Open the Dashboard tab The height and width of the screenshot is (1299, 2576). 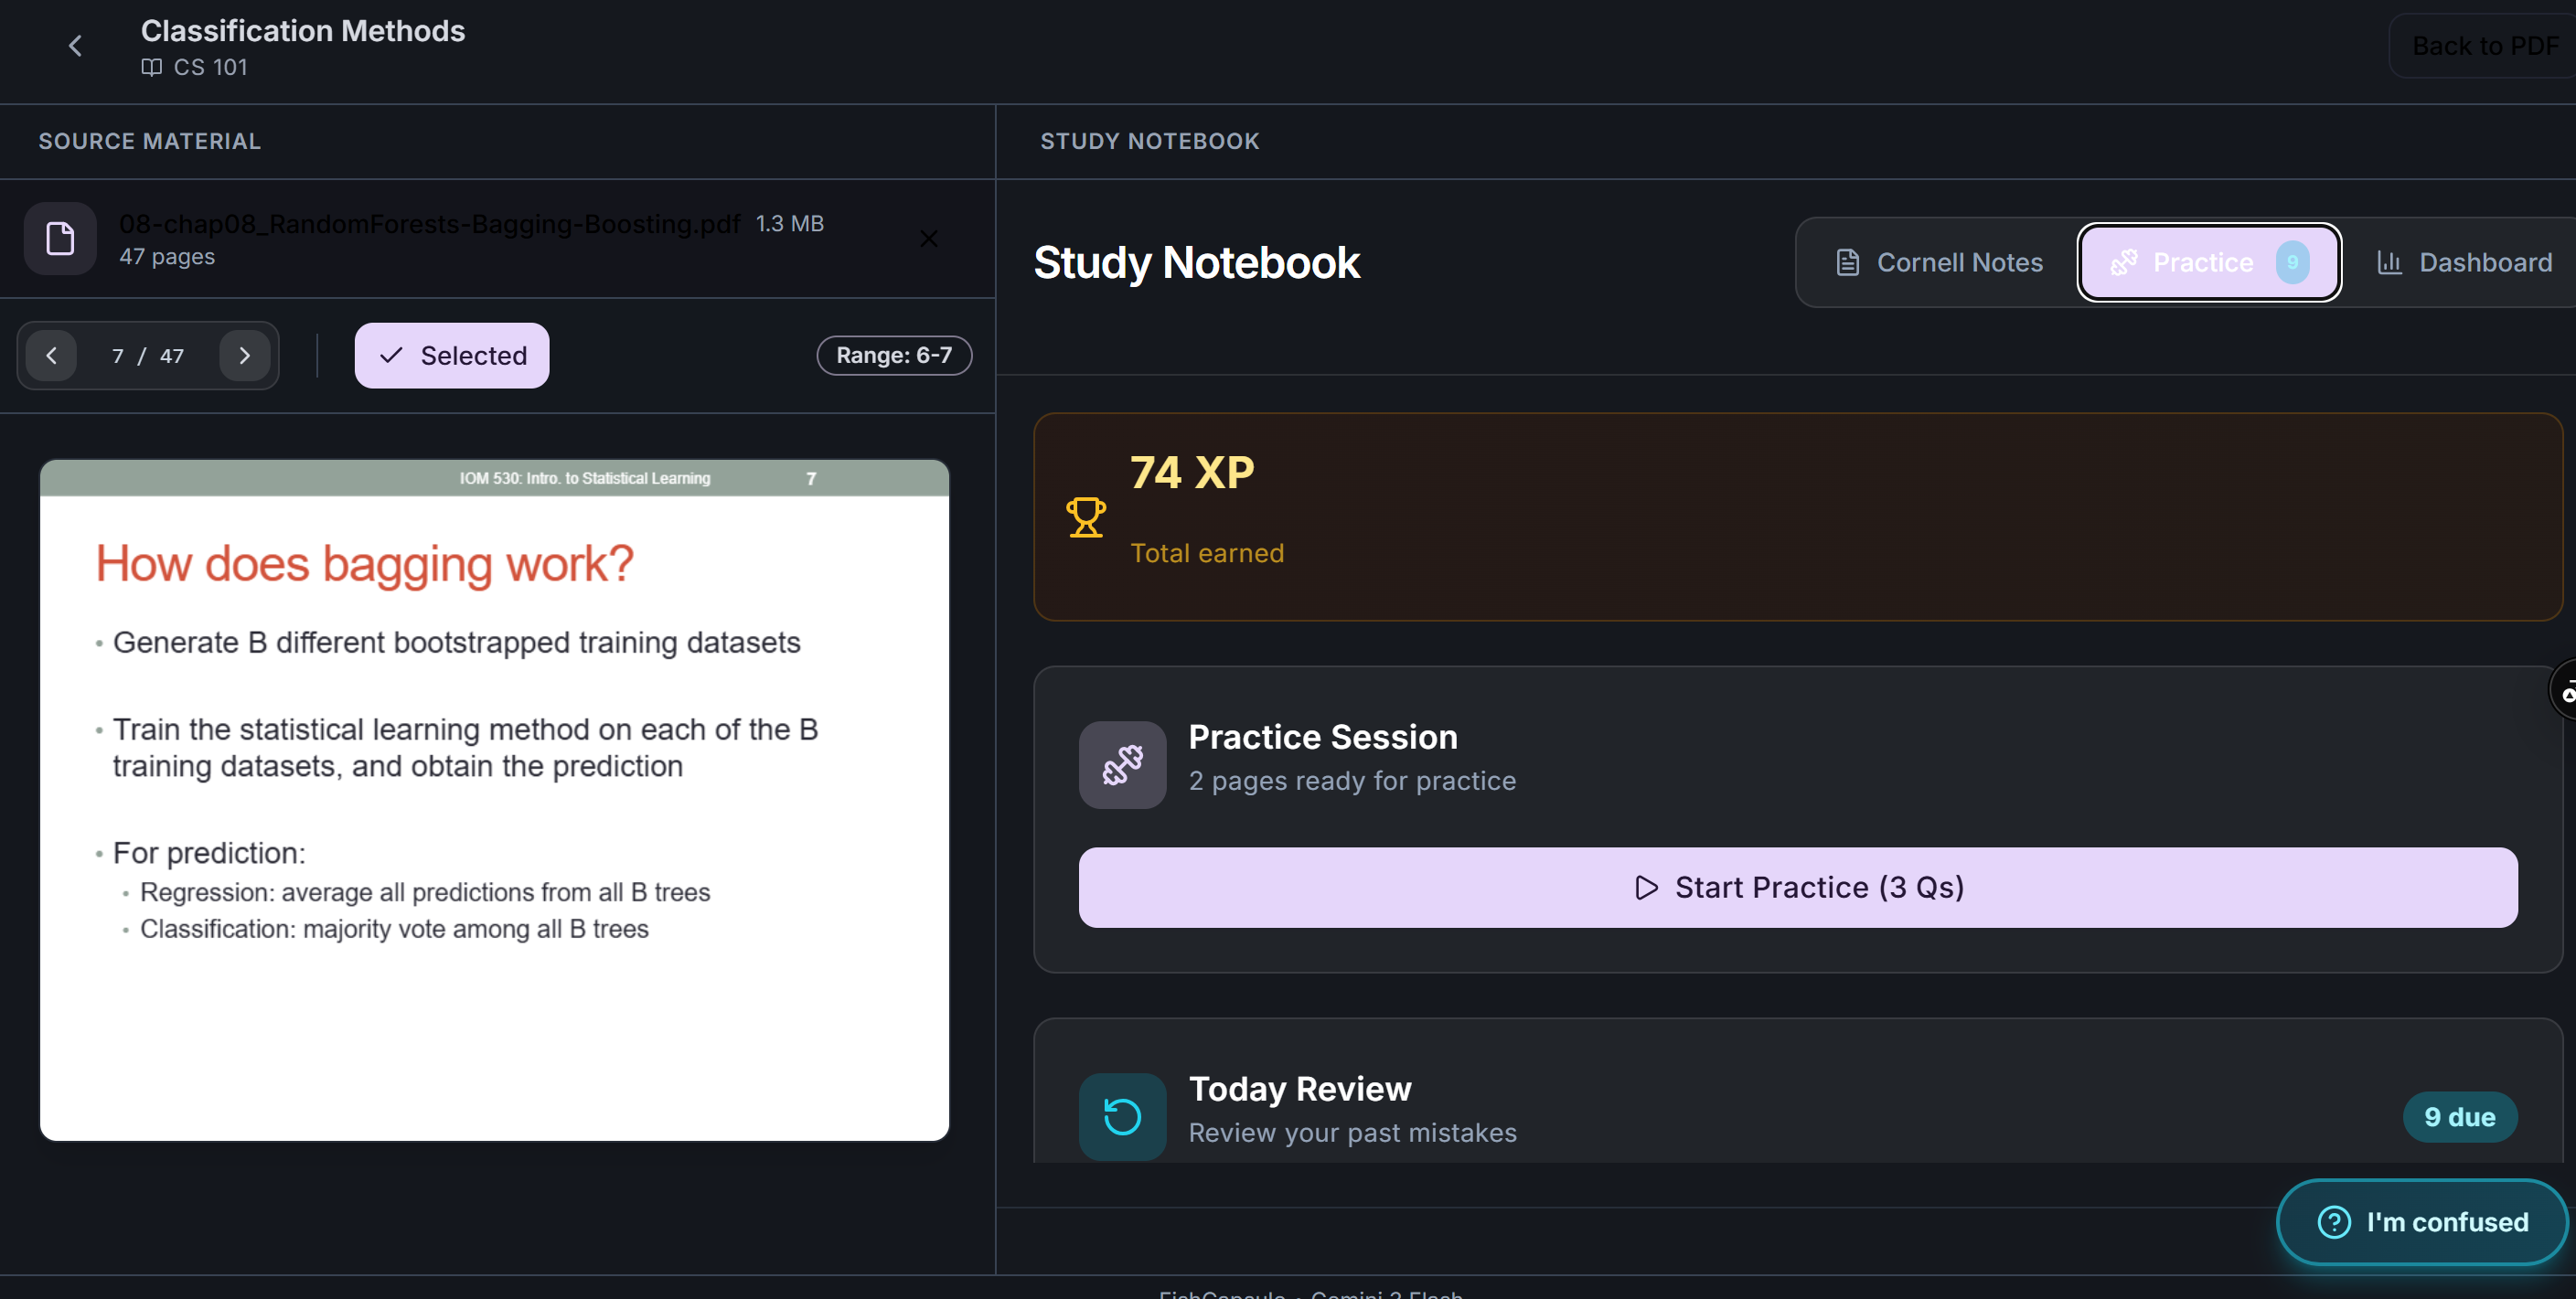pyautogui.click(x=2464, y=263)
